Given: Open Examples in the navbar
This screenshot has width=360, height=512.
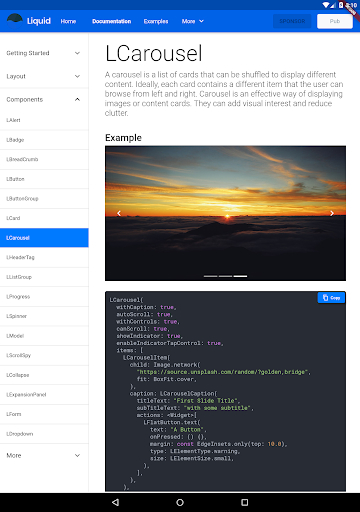Looking at the screenshot, I should click(156, 21).
